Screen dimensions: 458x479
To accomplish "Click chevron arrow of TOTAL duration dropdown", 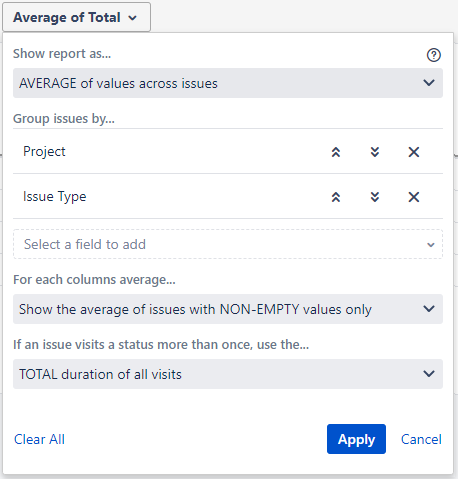I will [429, 374].
